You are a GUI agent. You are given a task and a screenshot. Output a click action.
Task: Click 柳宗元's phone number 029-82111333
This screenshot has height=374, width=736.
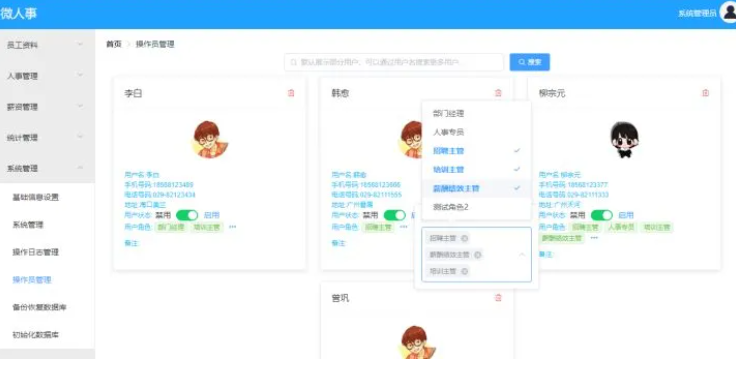coord(588,195)
